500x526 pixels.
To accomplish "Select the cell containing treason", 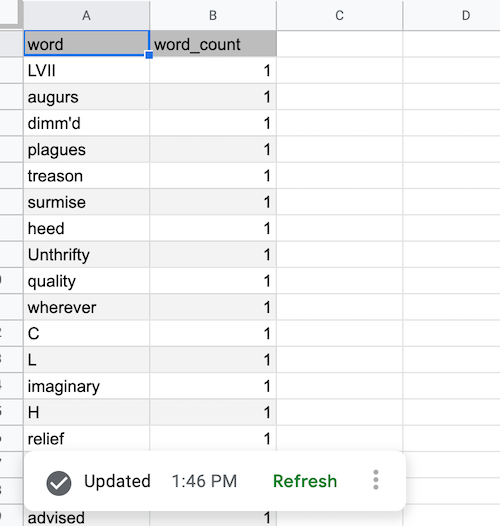I will 87,176.
